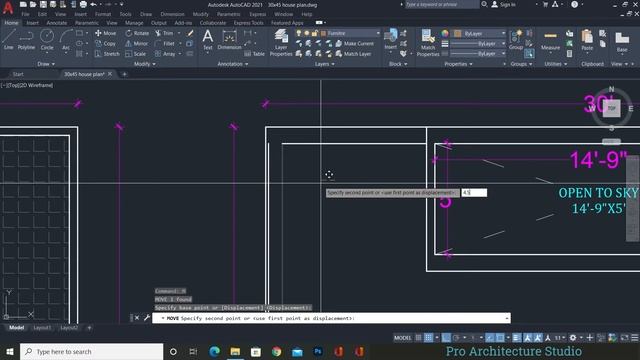Open the Format menu
Viewport: 640px width, 360px height.
coord(103,14)
